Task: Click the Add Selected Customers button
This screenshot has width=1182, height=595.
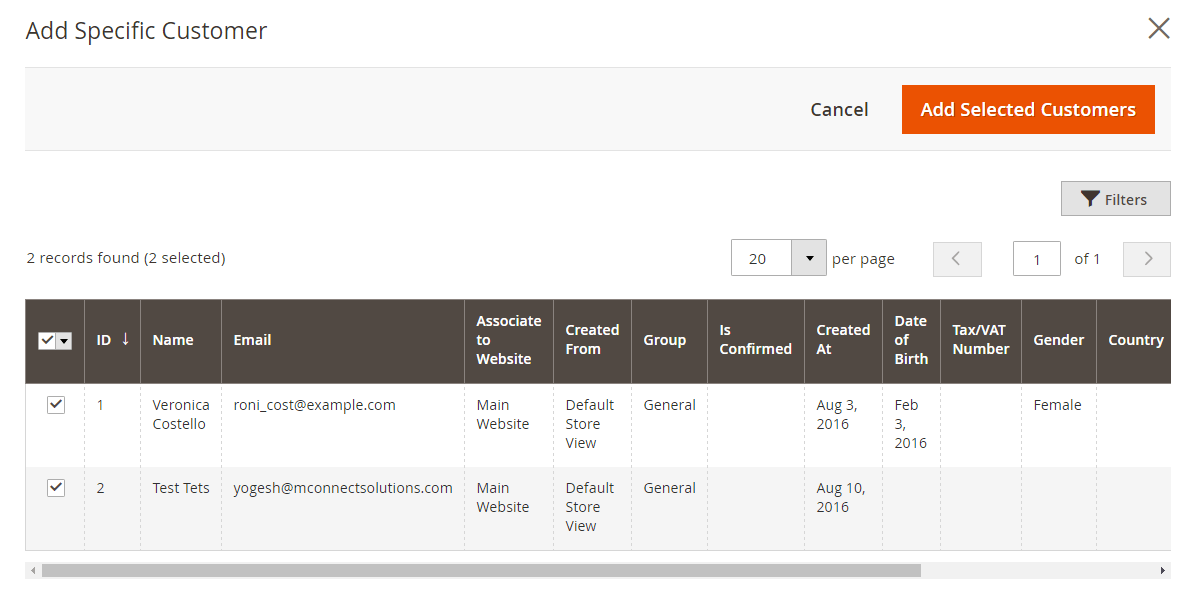Action: coord(1027,110)
